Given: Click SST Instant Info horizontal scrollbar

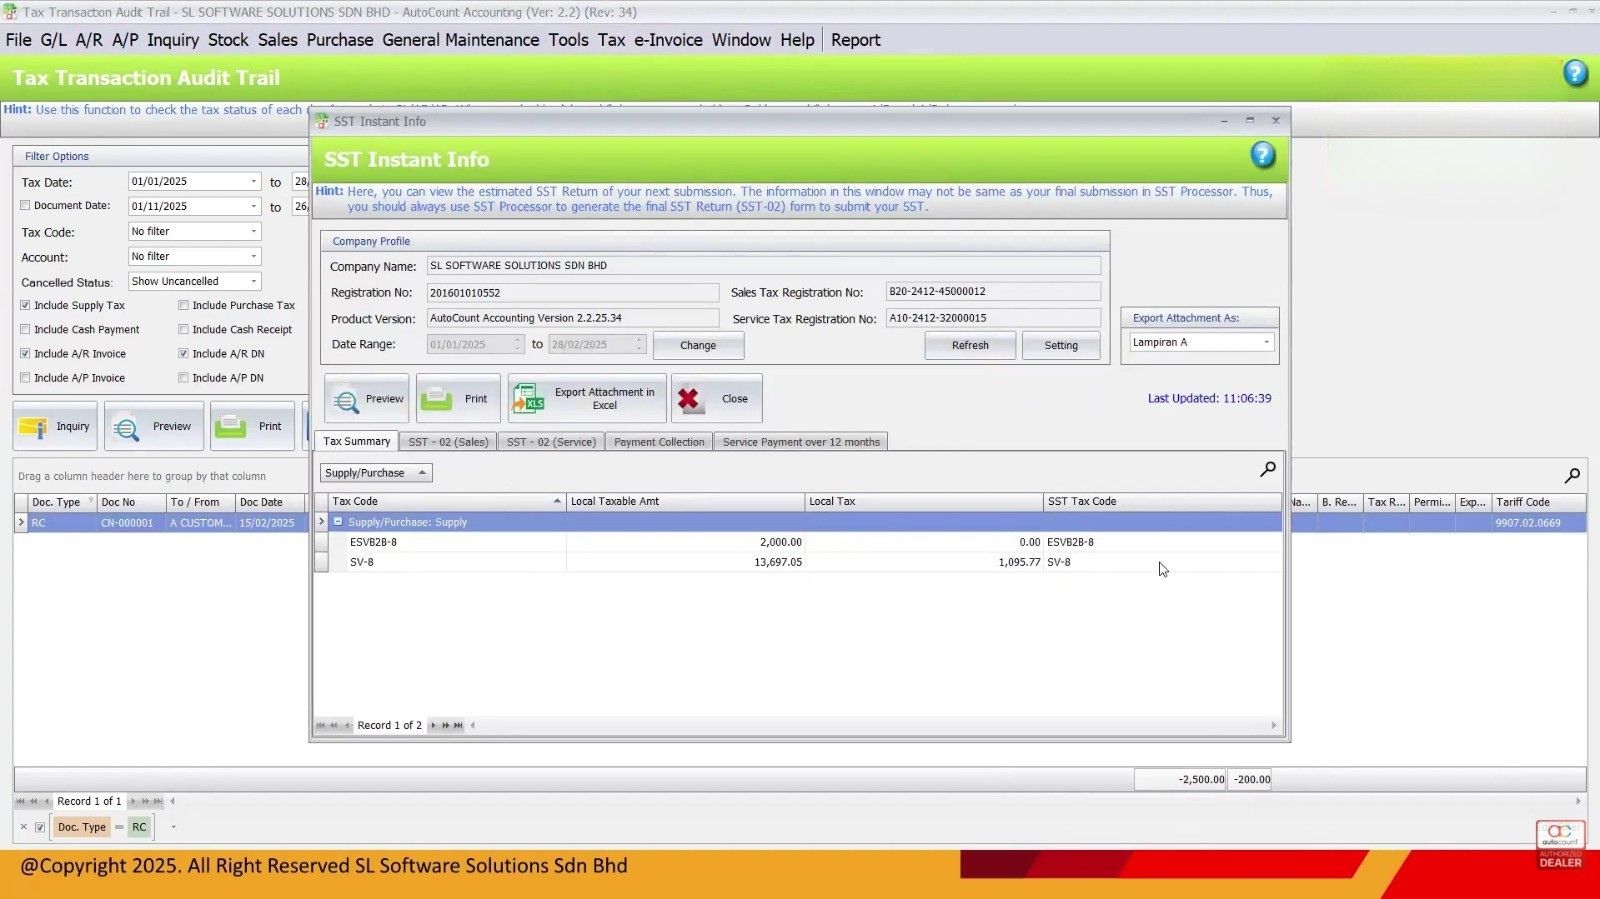Looking at the screenshot, I should [875, 726].
